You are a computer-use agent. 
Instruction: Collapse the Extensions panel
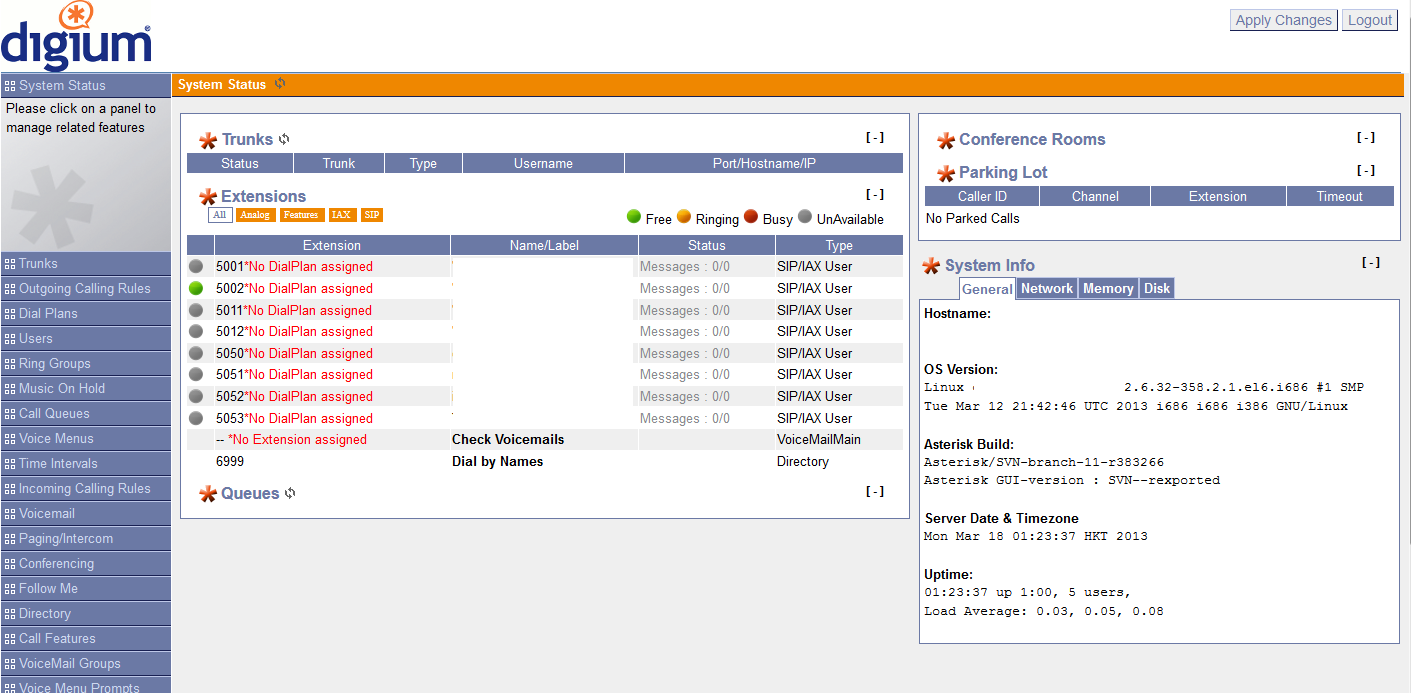pyautogui.click(x=875, y=195)
